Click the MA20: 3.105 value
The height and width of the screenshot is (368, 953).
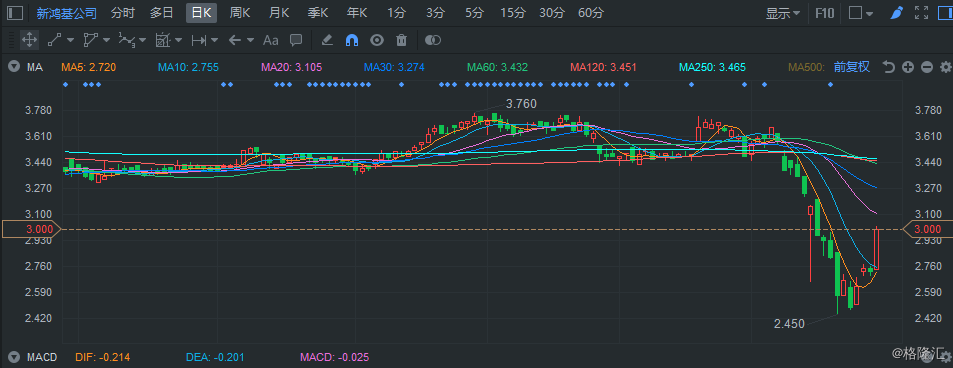(x=291, y=67)
